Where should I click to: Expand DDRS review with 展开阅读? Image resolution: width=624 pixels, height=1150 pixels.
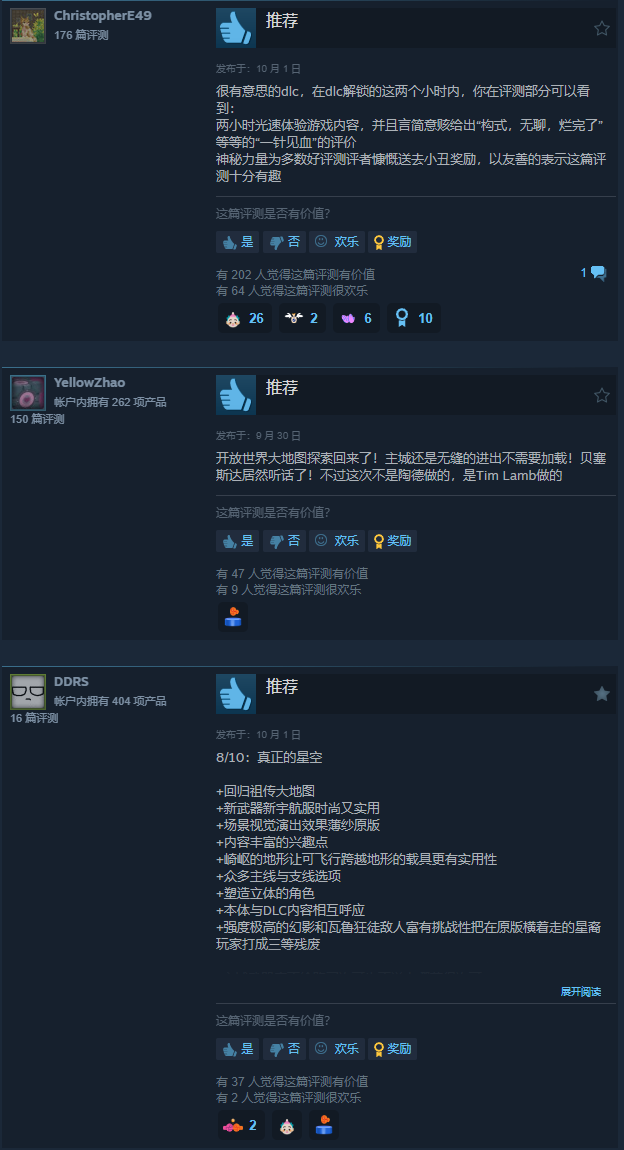point(581,992)
